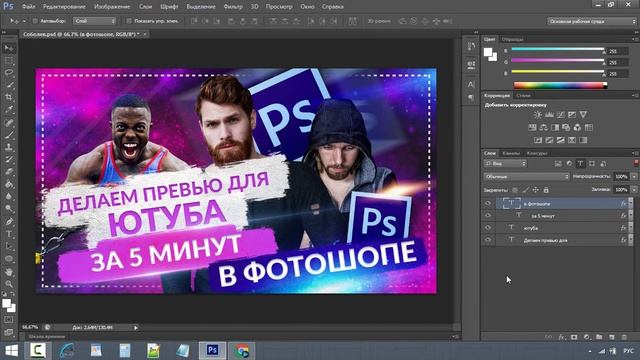
Task: Select the Move tool in the toolbox
Action: (9, 48)
